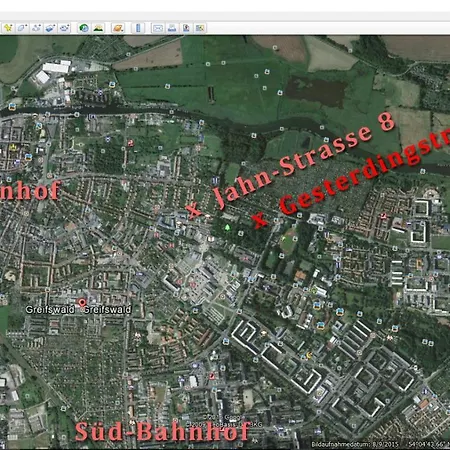Image resolution: width=450 pixels, height=450 pixels.
Task: Click the Email envelope icon
Action: [x=158, y=28]
